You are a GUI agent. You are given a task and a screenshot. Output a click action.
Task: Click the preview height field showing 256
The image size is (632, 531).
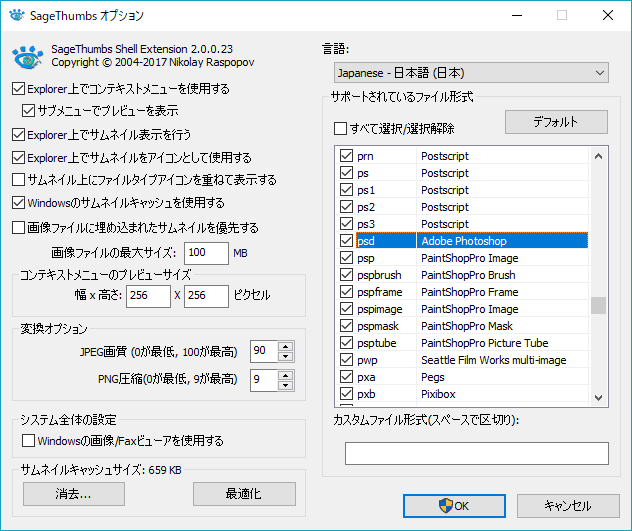click(x=206, y=296)
